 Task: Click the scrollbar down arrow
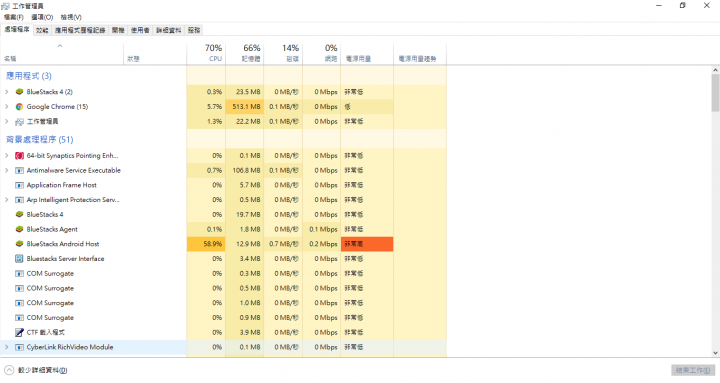tap(715, 353)
